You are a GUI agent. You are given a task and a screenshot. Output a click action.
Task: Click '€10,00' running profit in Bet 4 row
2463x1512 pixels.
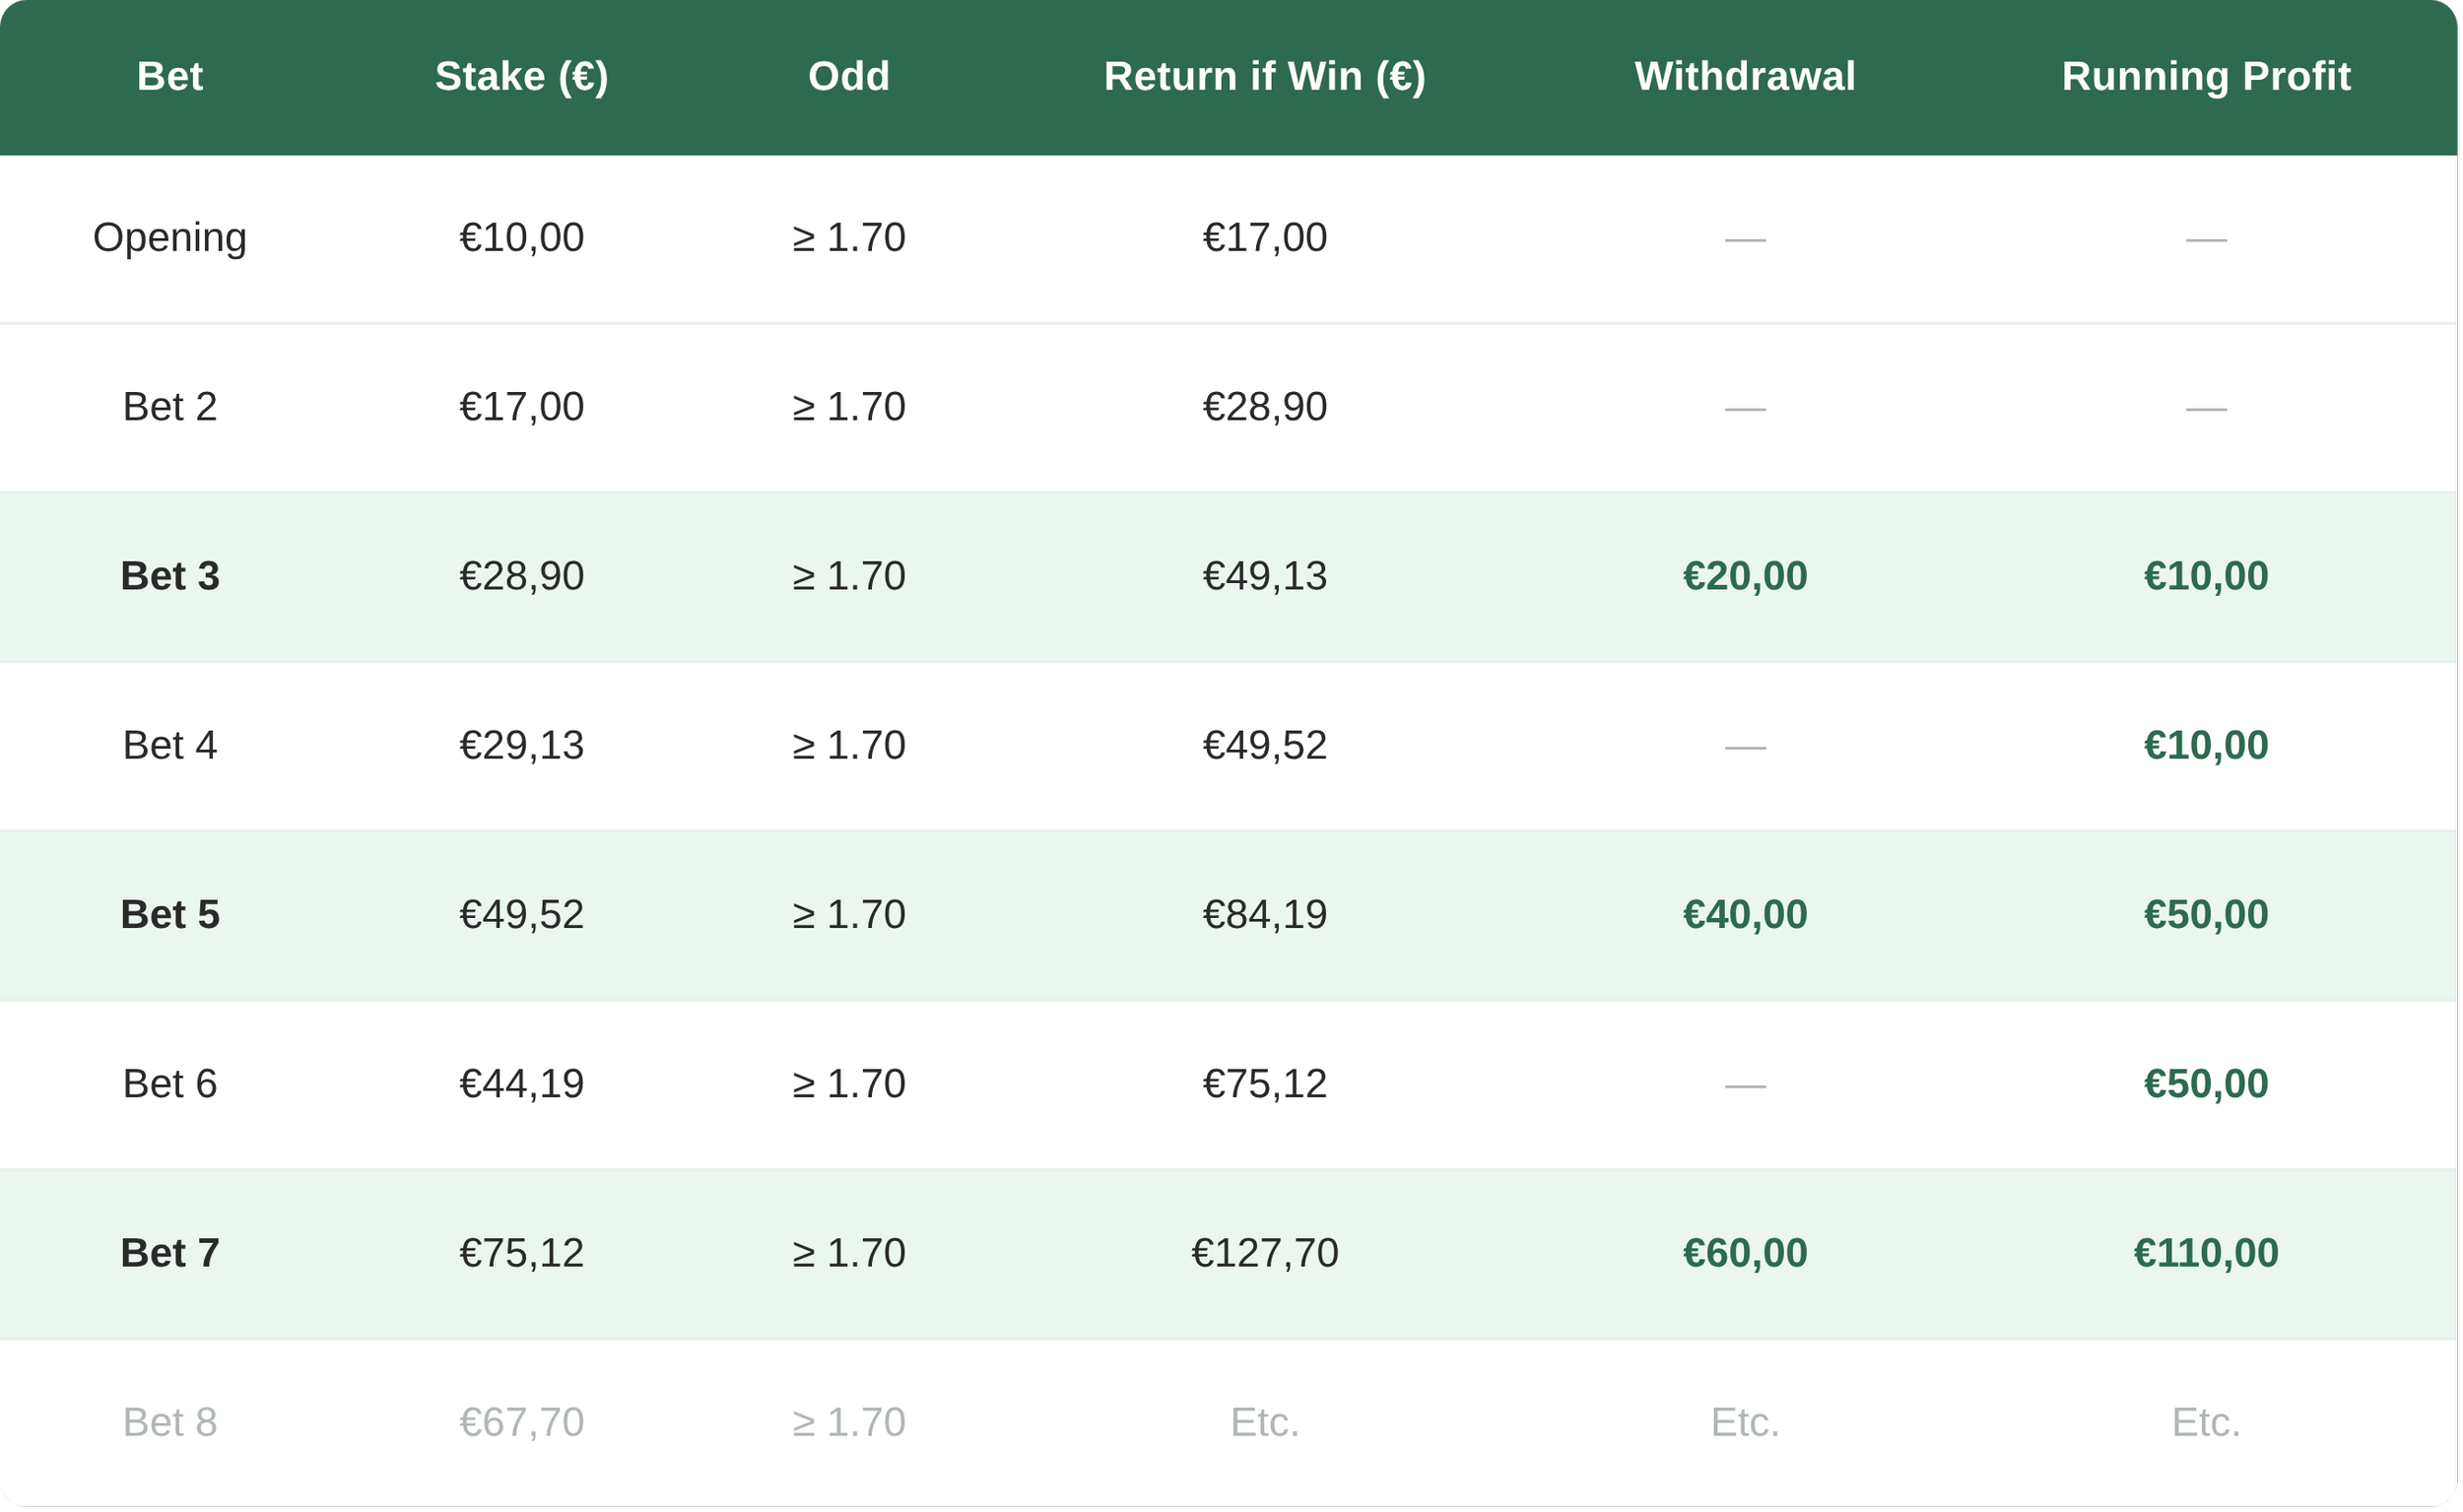click(2206, 746)
